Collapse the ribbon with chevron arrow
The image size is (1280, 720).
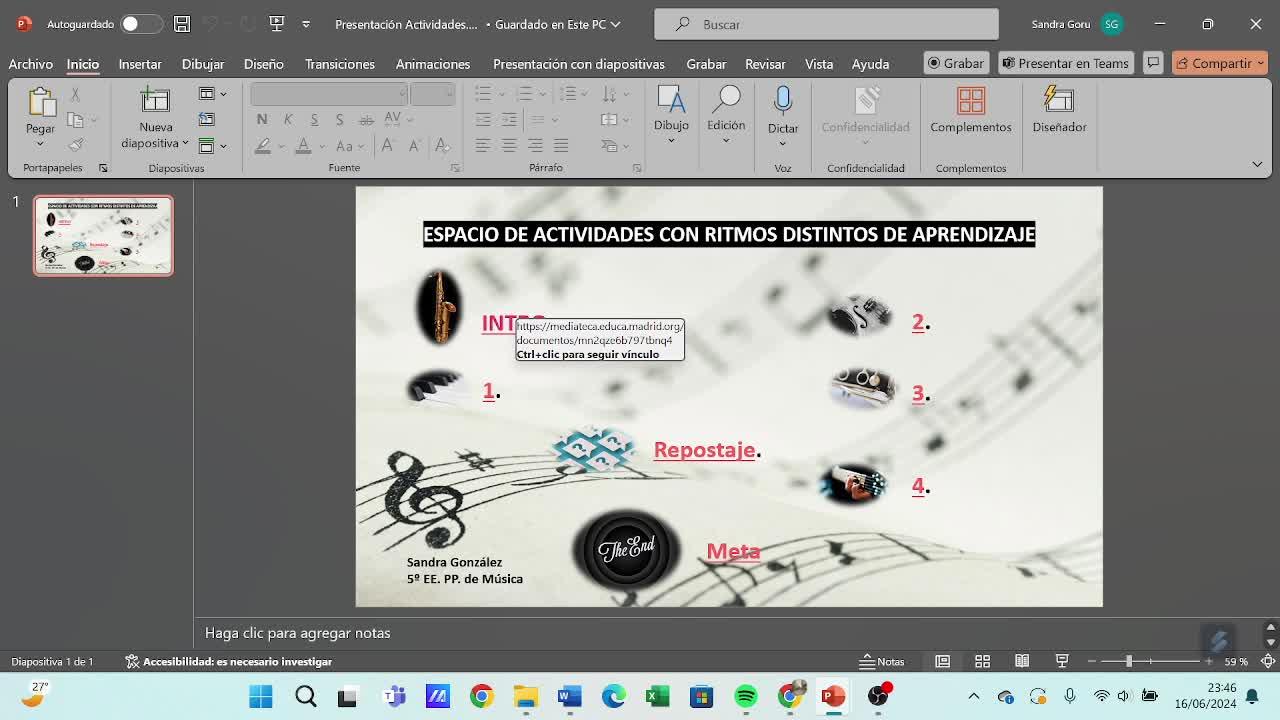point(1257,164)
